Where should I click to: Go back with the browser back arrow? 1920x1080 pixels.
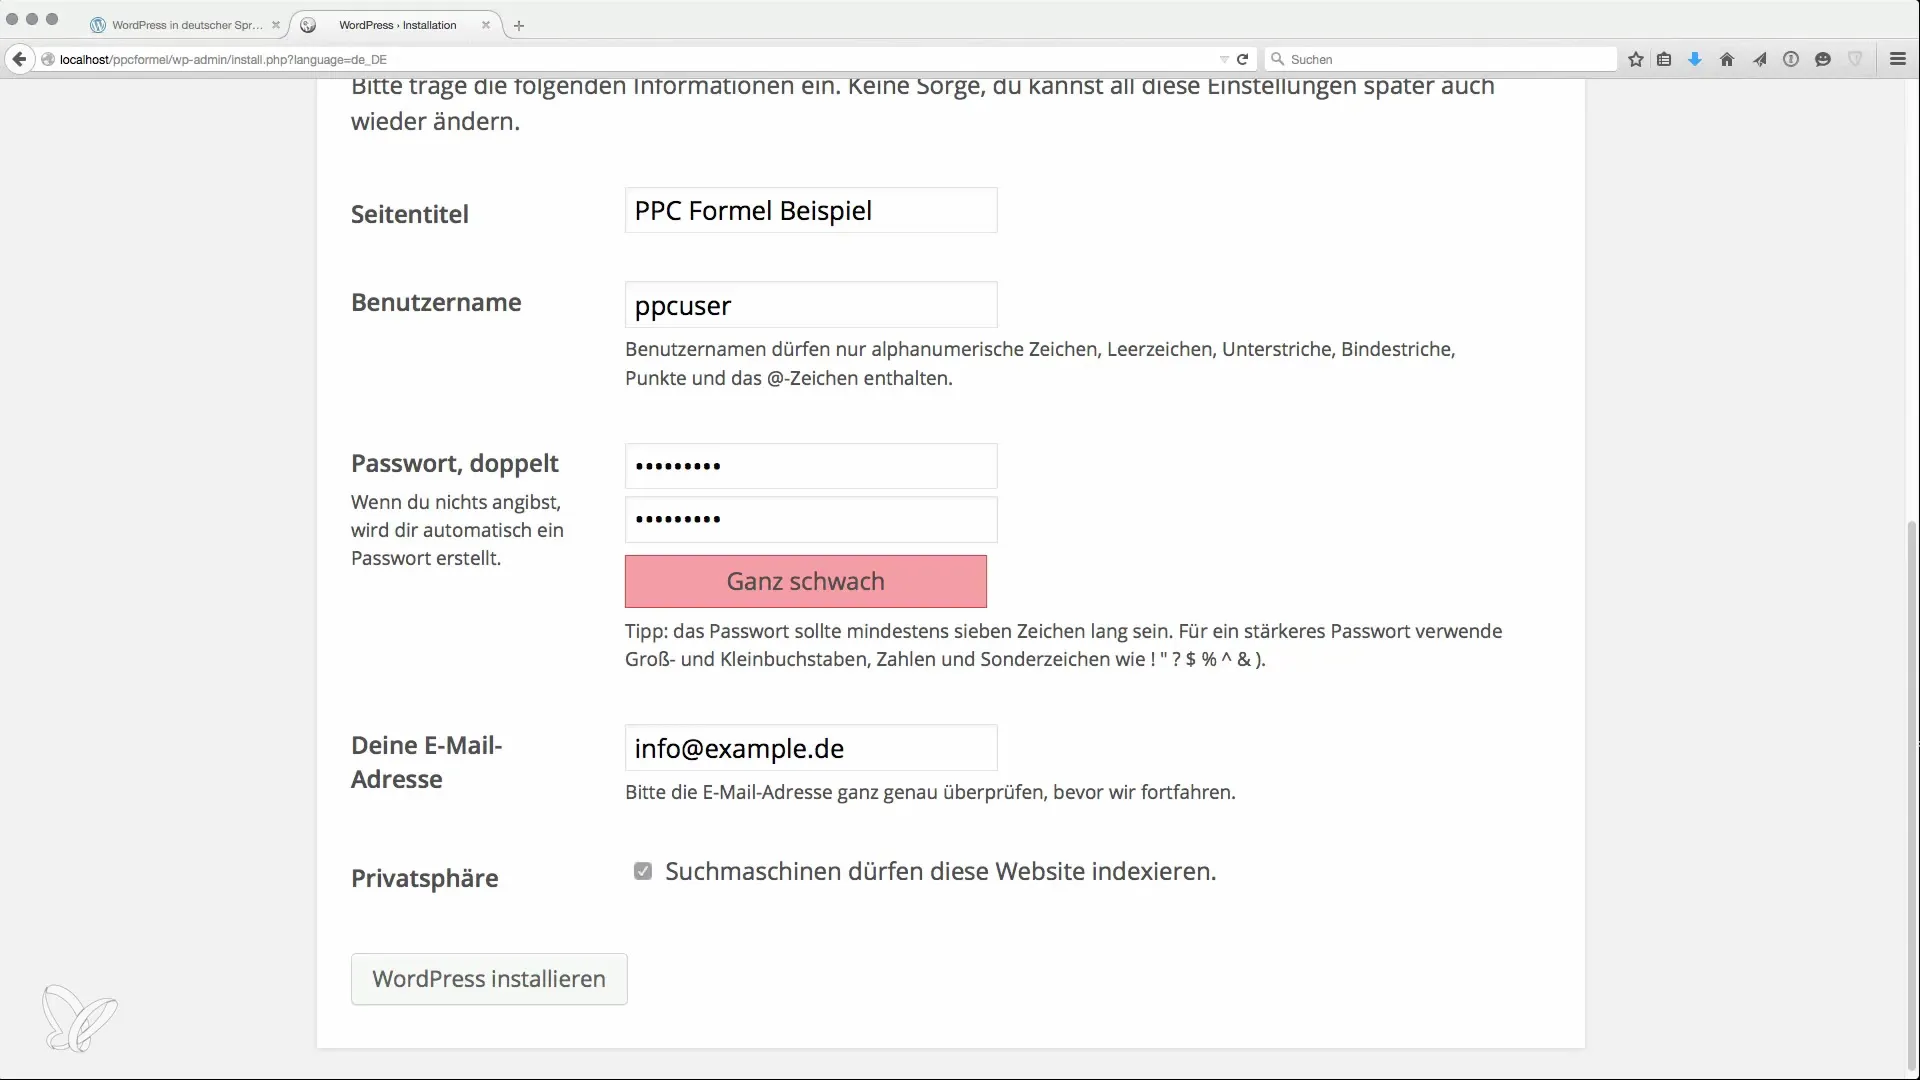pyautogui.click(x=19, y=59)
